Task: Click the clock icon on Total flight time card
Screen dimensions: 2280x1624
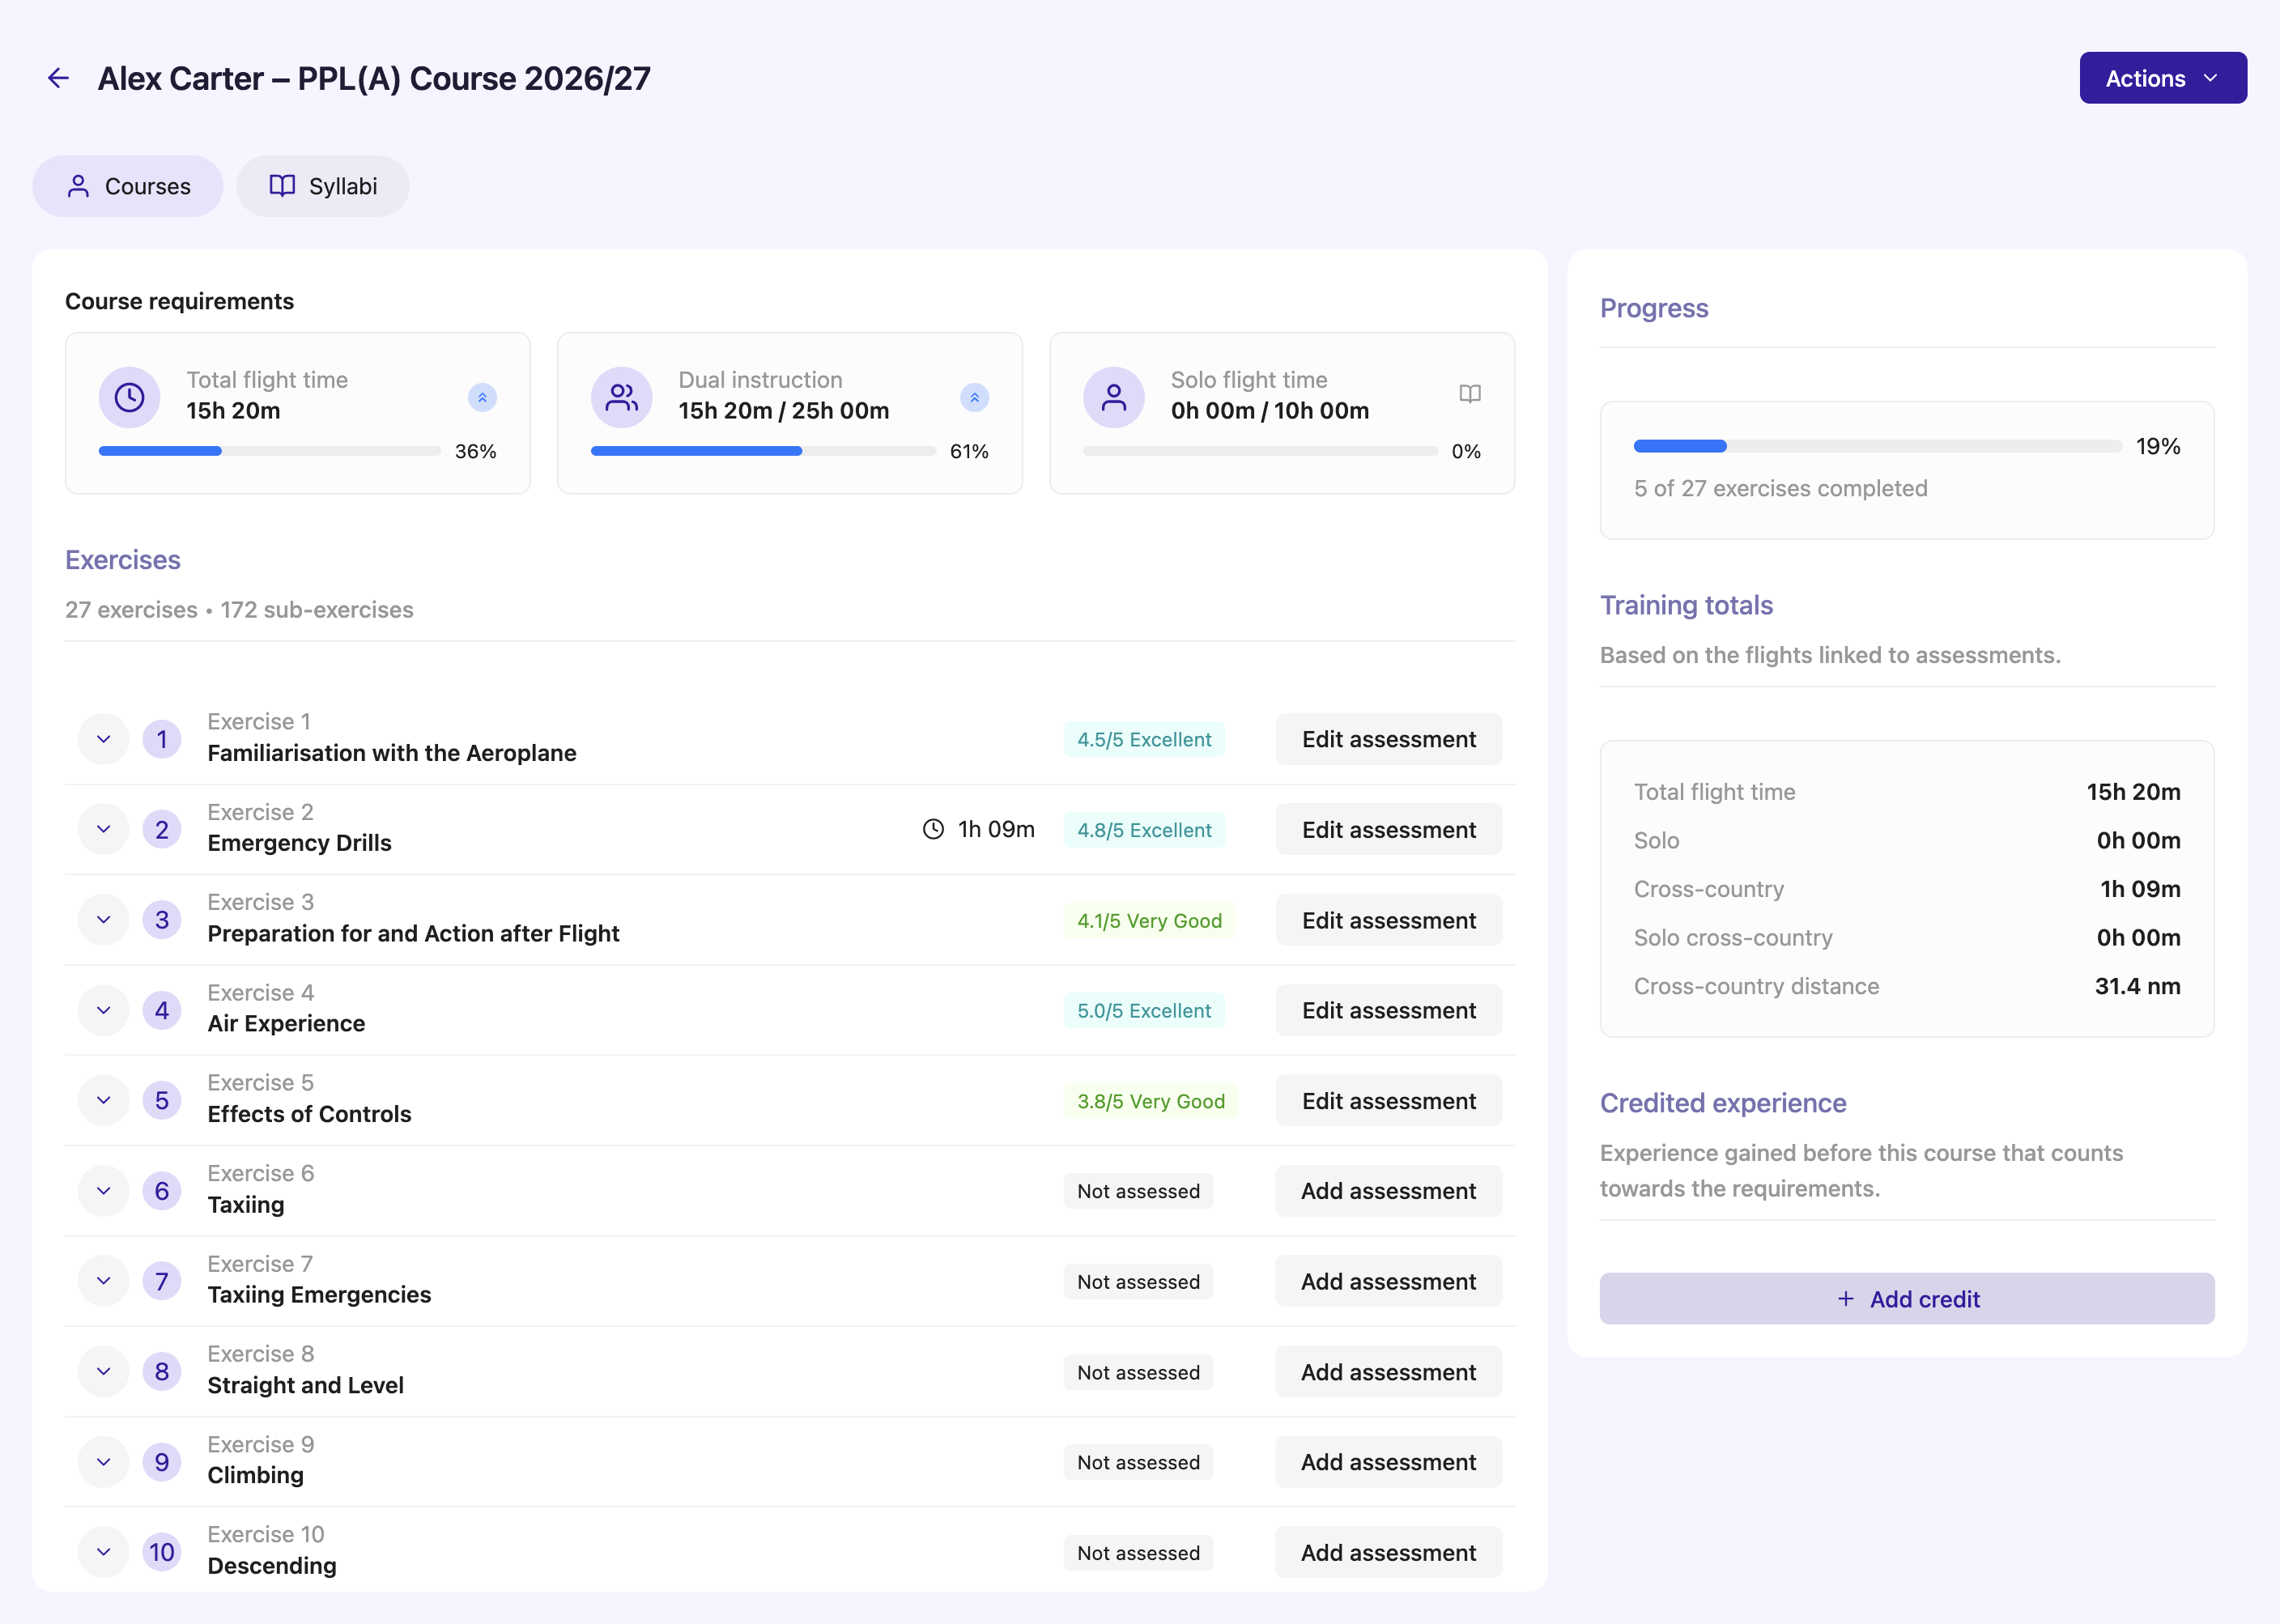Action: tap(129, 398)
